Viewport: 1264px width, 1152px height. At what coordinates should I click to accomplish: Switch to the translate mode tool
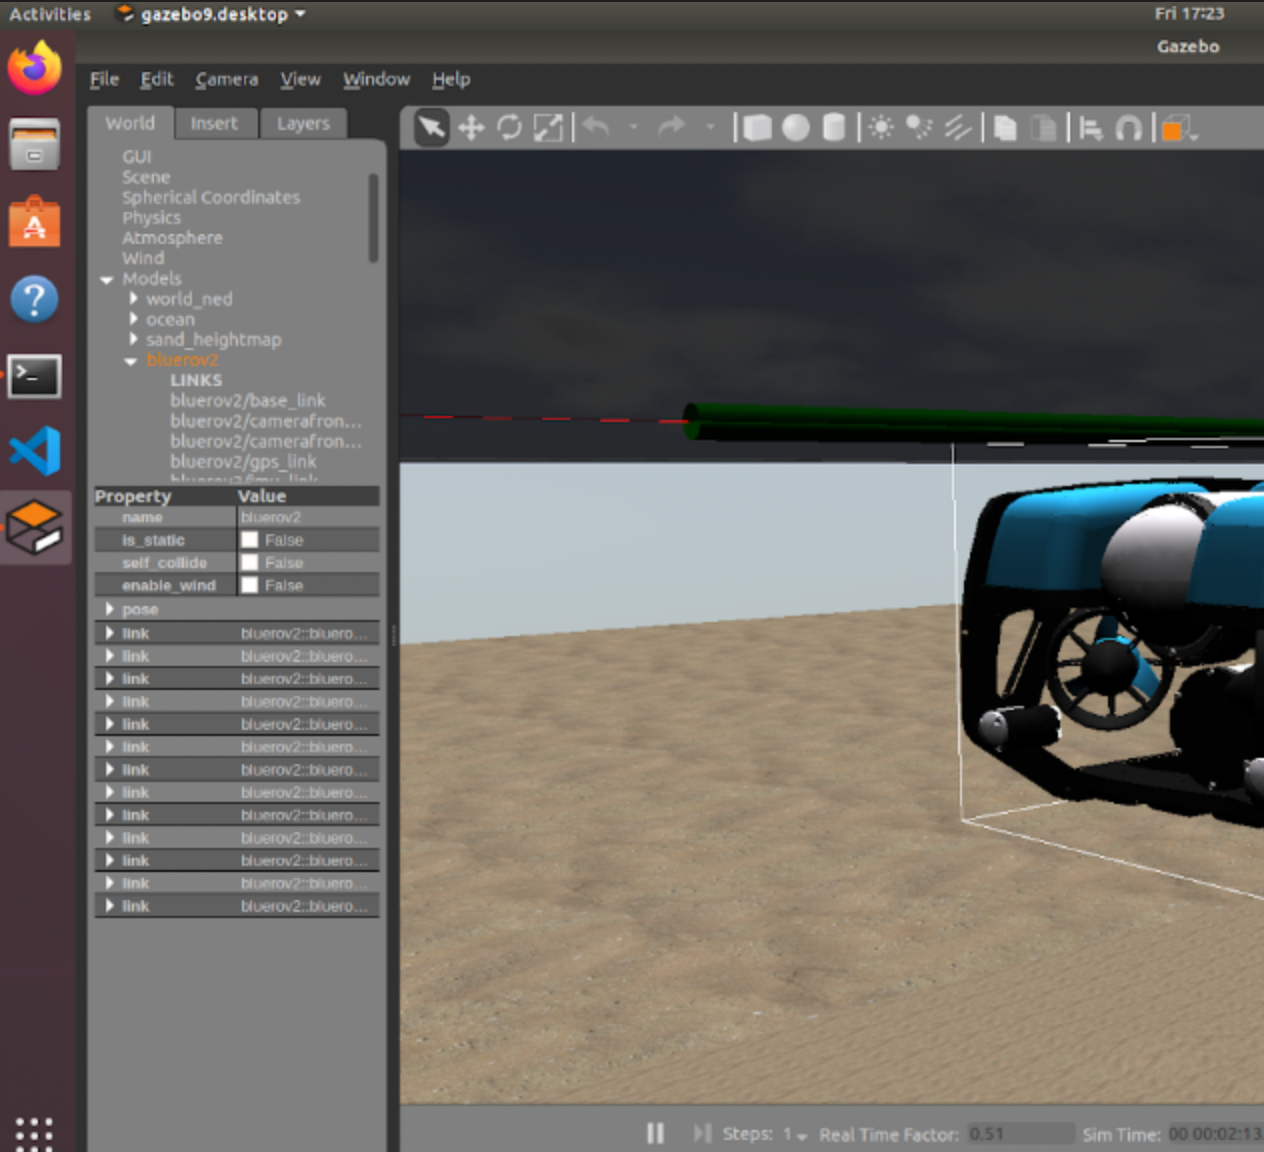pyautogui.click(x=471, y=127)
